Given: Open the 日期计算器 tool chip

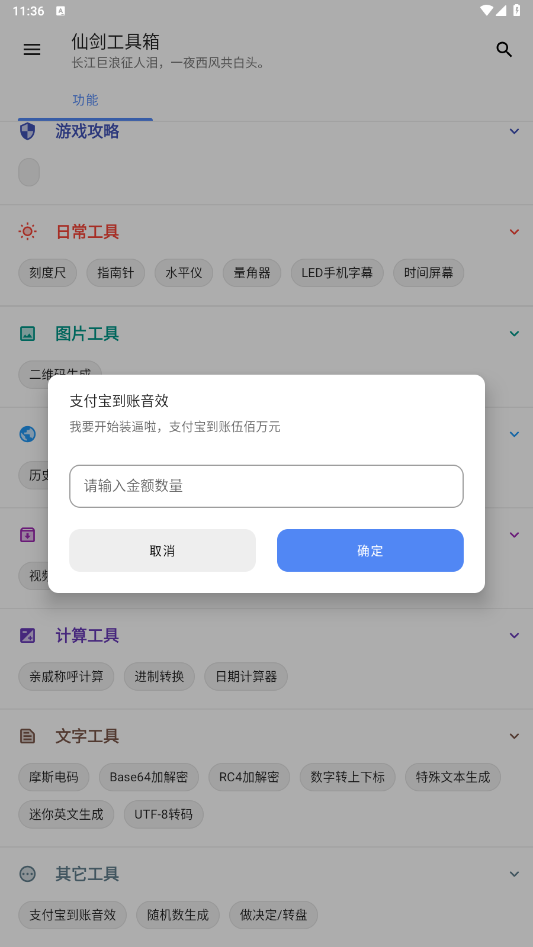Looking at the screenshot, I should point(246,676).
